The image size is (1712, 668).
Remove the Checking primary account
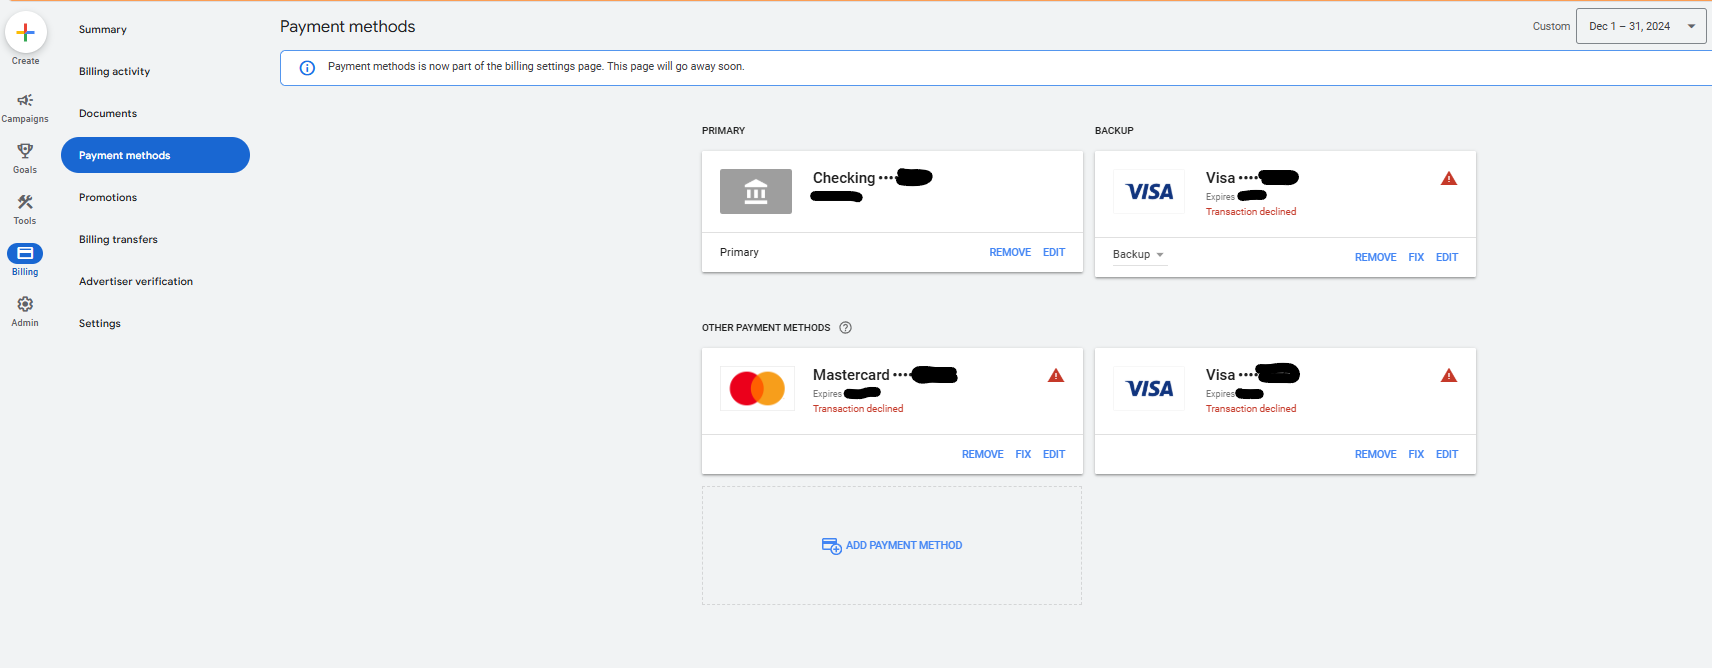(x=1010, y=253)
